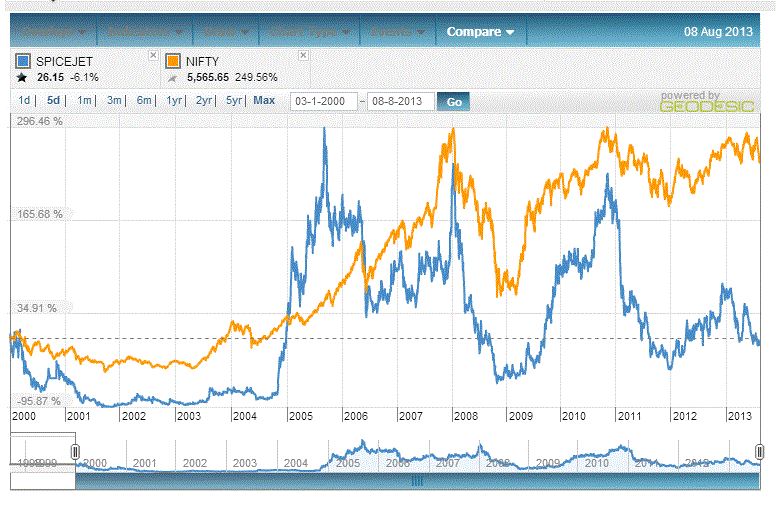Click the 2013 label on main x-axis
This screenshot has width=776, height=508.
[x=740, y=416]
